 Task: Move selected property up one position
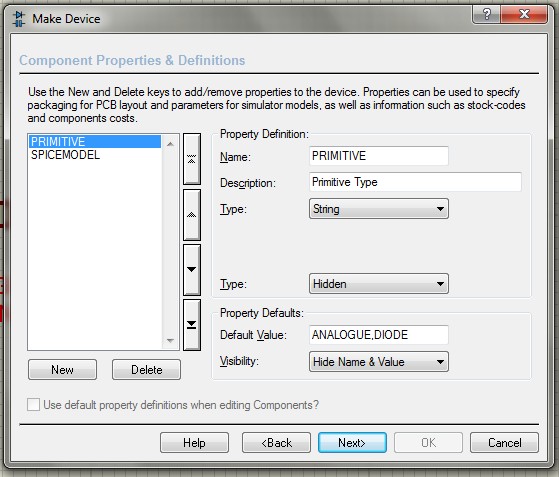pos(192,215)
